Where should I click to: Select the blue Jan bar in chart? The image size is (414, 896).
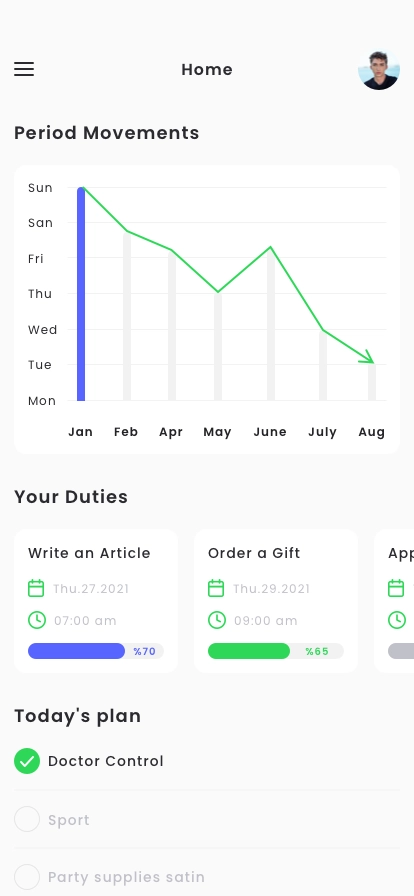(81, 294)
